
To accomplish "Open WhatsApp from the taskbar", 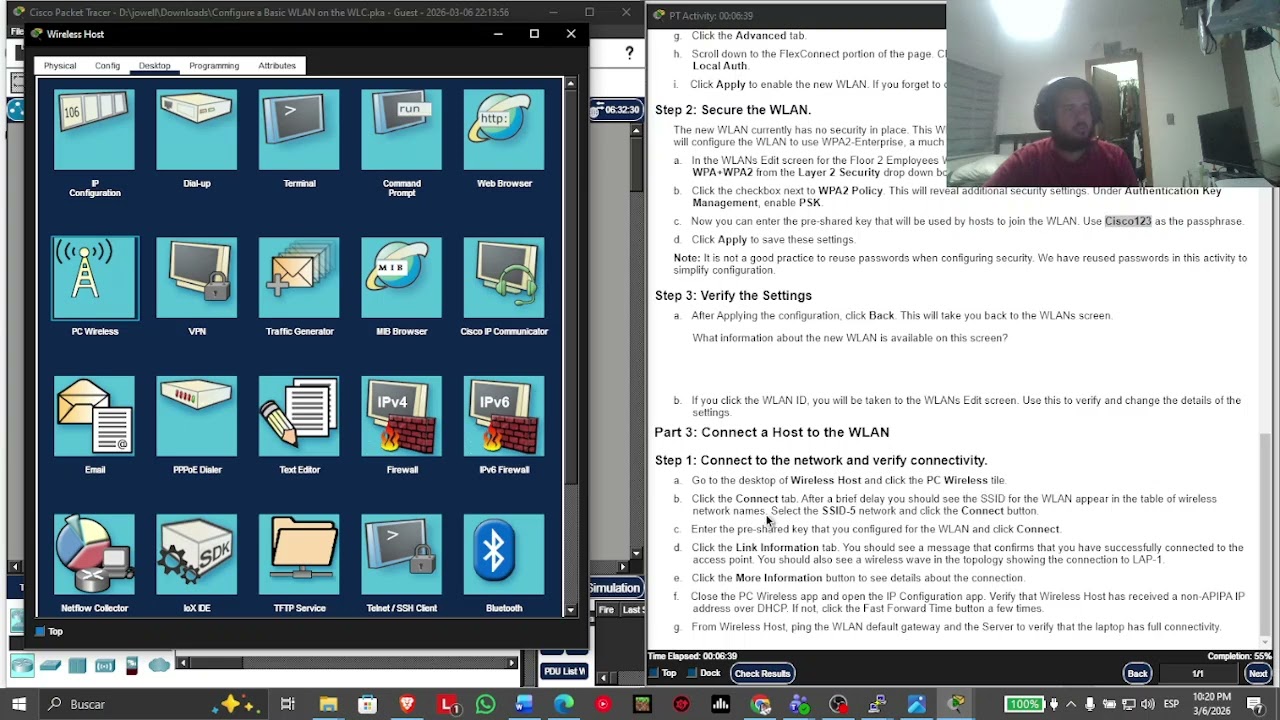I will (485, 705).
